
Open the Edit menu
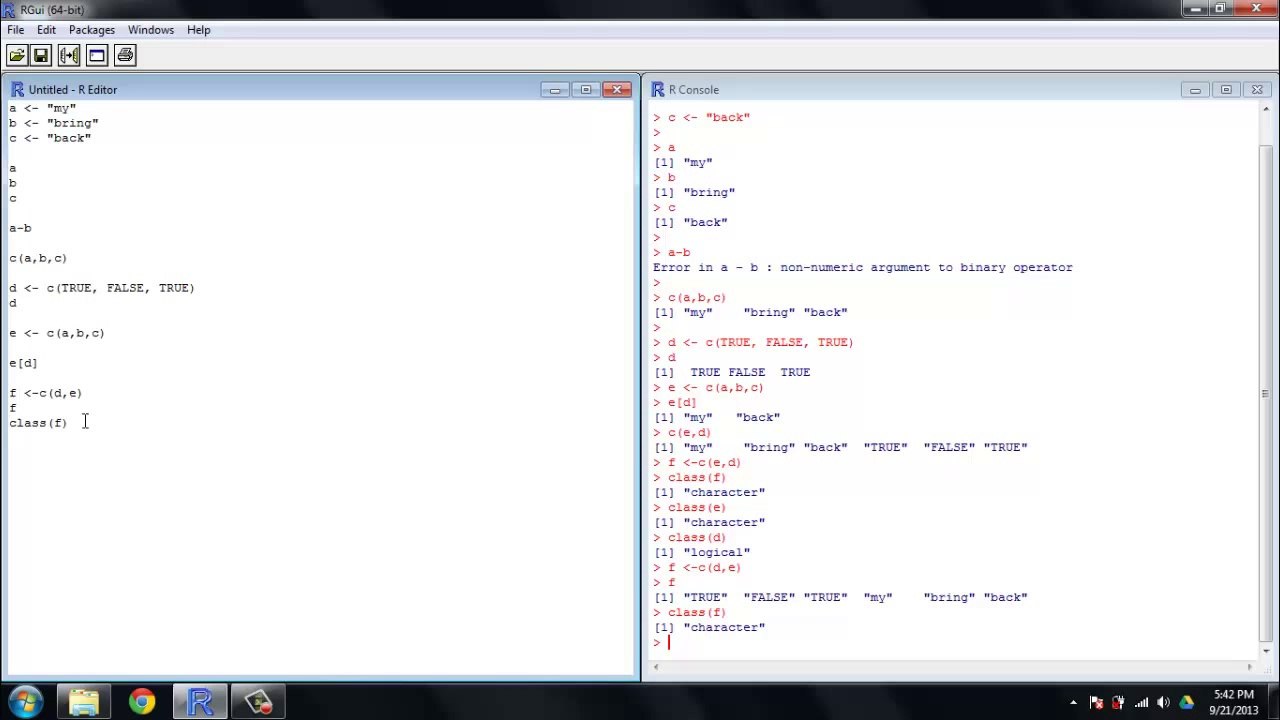click(x=46, y=30)
